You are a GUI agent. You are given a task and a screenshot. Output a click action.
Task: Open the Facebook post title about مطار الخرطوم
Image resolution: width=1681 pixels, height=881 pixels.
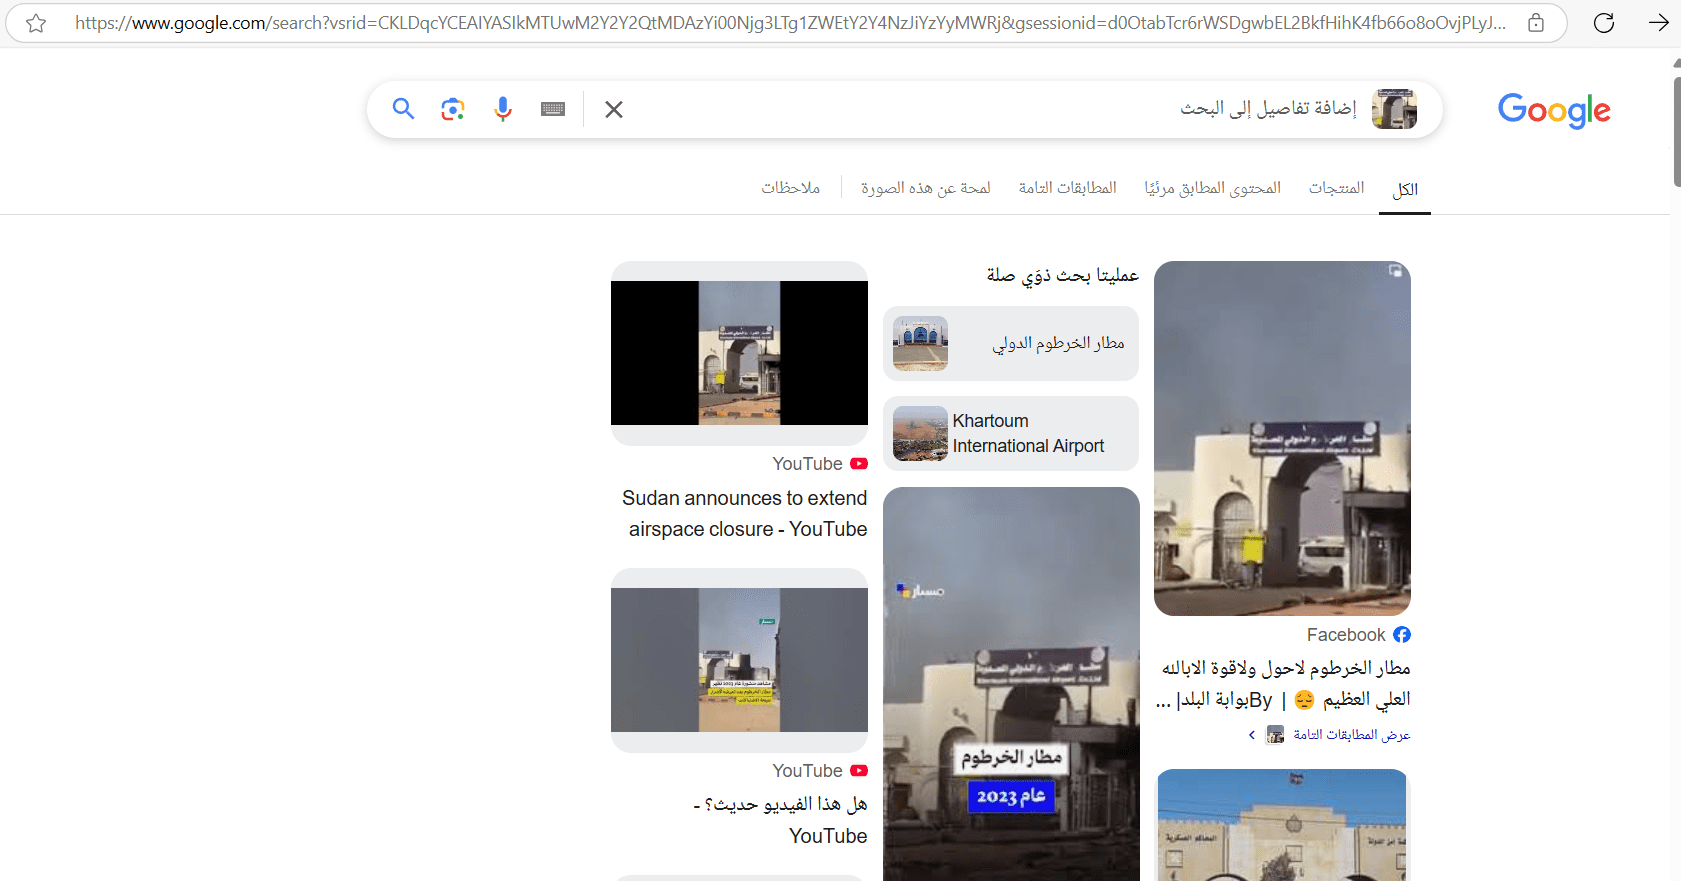[1284, 683]
